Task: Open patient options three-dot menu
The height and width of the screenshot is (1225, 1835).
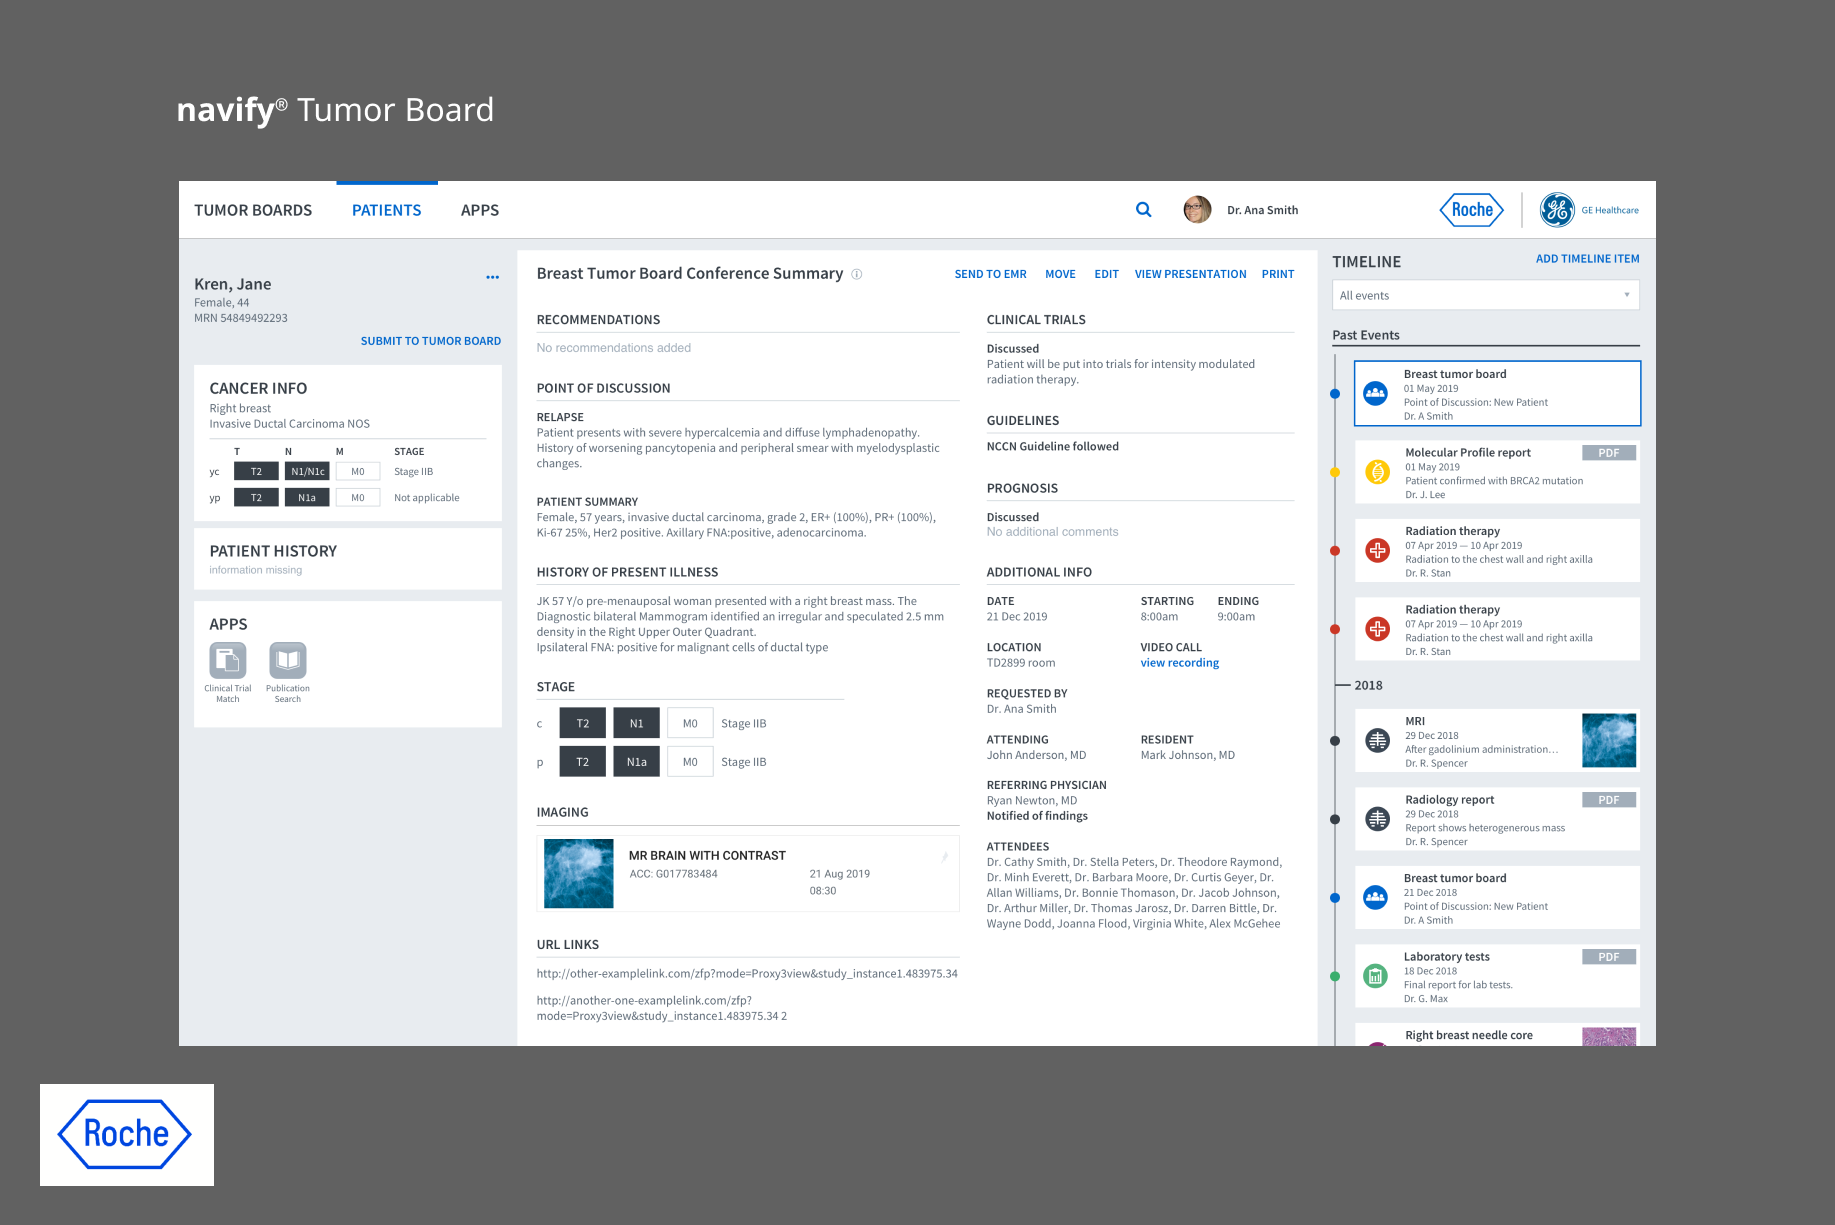Action: tap(492, 277)
